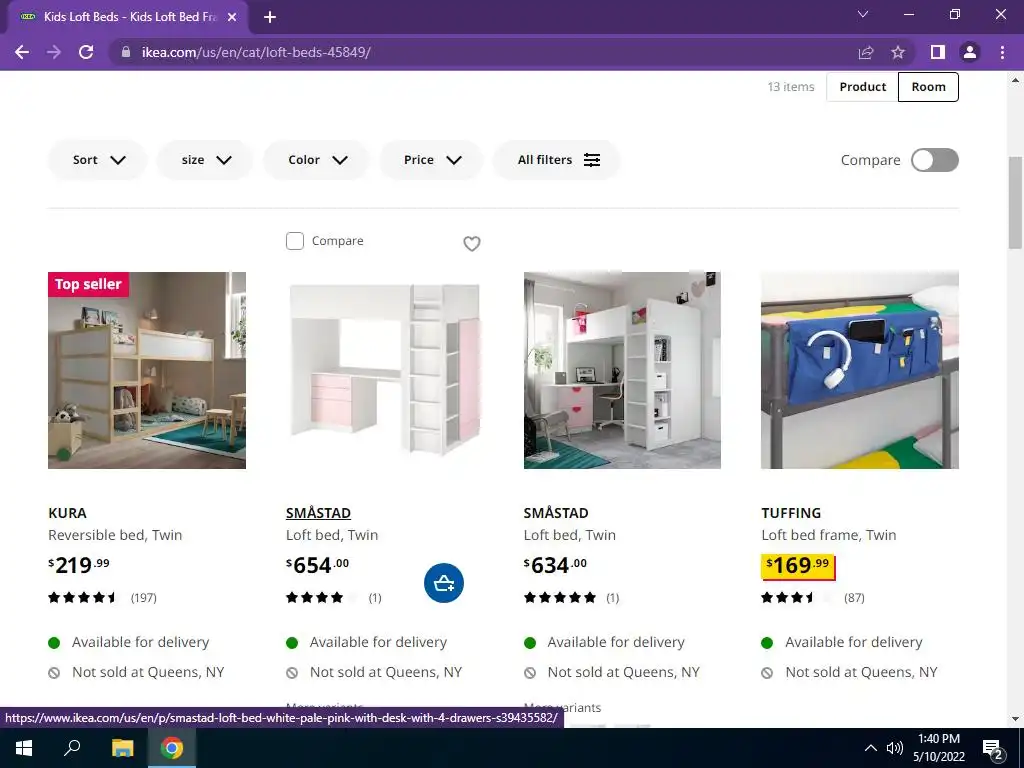The height and width of the screenshot is (768, 1024).
Task: View site info via padlock icon
Action: [126, 52]
